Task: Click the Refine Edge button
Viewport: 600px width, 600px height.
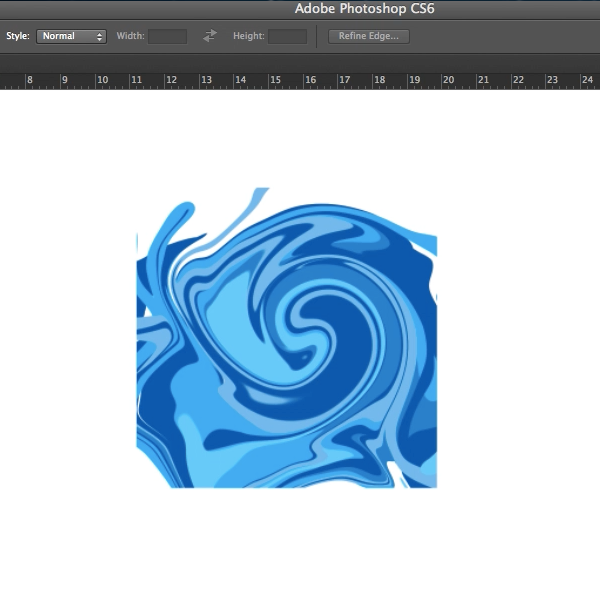Action: (x=368, y=36)
